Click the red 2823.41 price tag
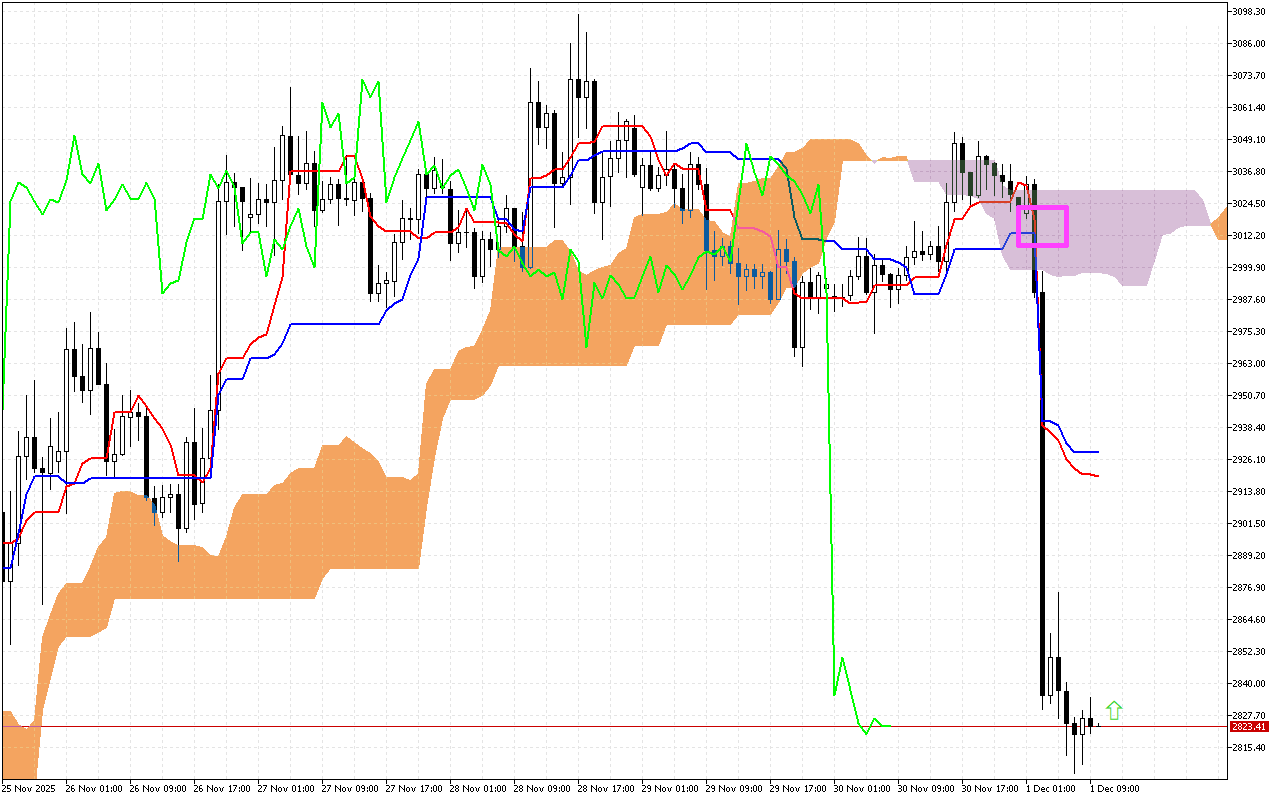 [1248, 728]
